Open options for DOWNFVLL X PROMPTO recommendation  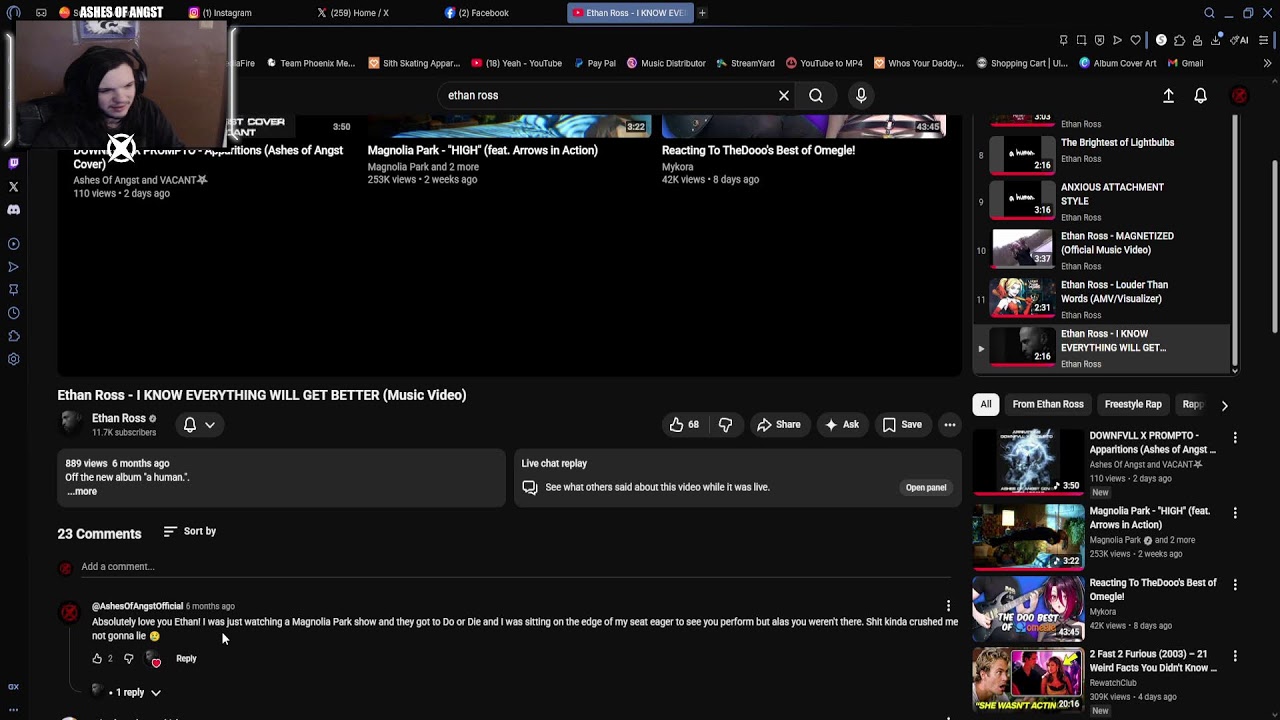pyautogui.click(x=1235, y=438)
